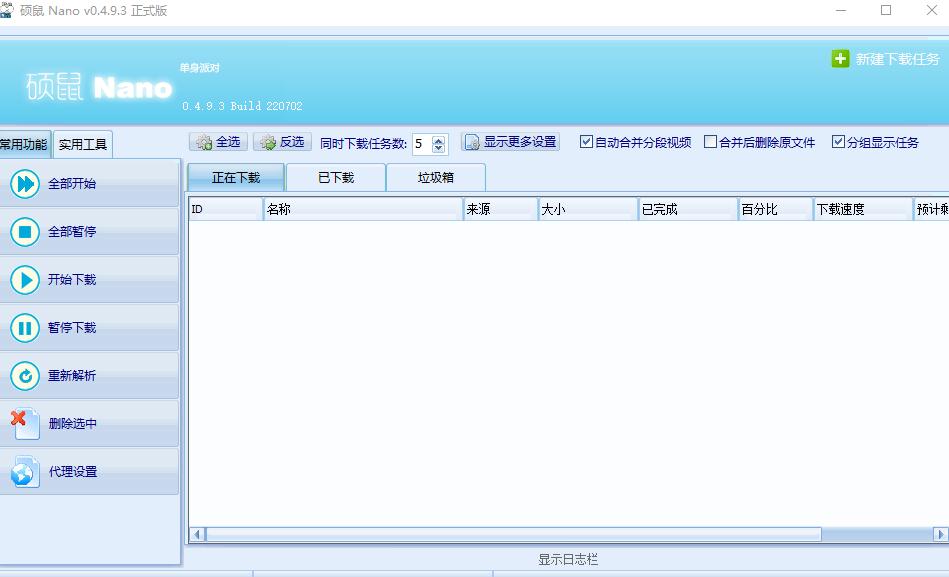Click the 已完成 column header
Viewport: 949px width, 577px height.
688,209
